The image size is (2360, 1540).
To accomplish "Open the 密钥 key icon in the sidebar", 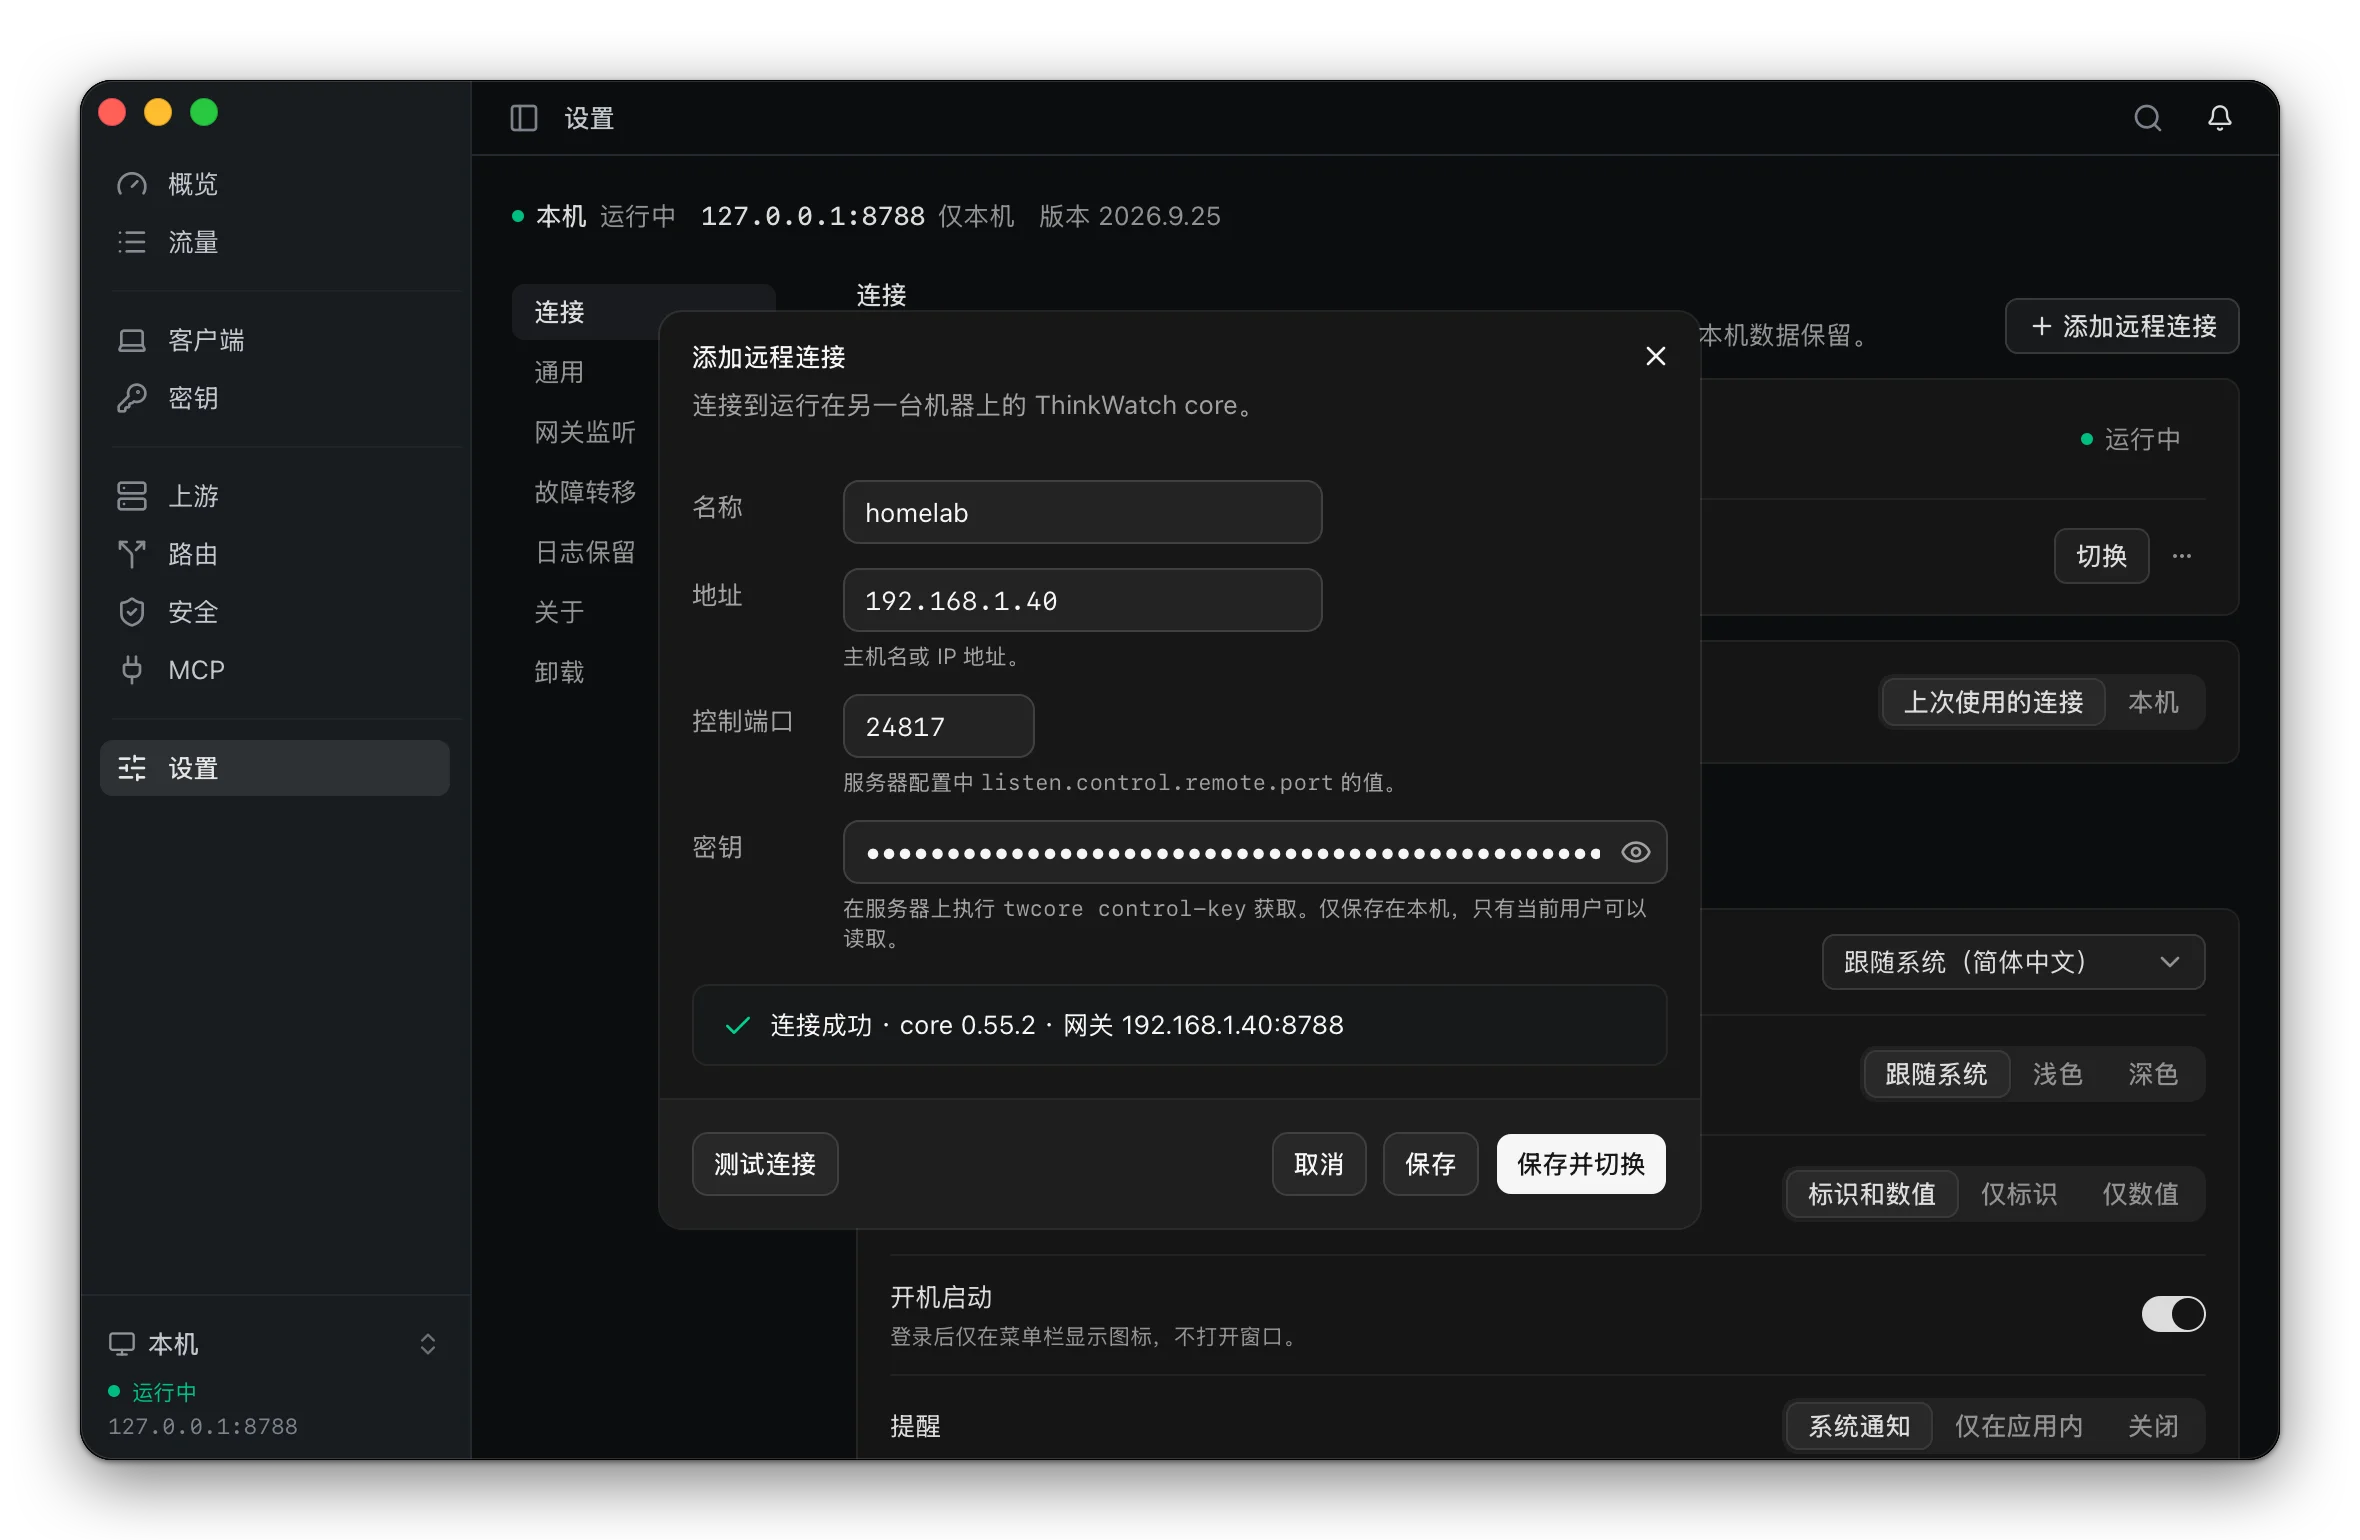I will click(132, 398).
